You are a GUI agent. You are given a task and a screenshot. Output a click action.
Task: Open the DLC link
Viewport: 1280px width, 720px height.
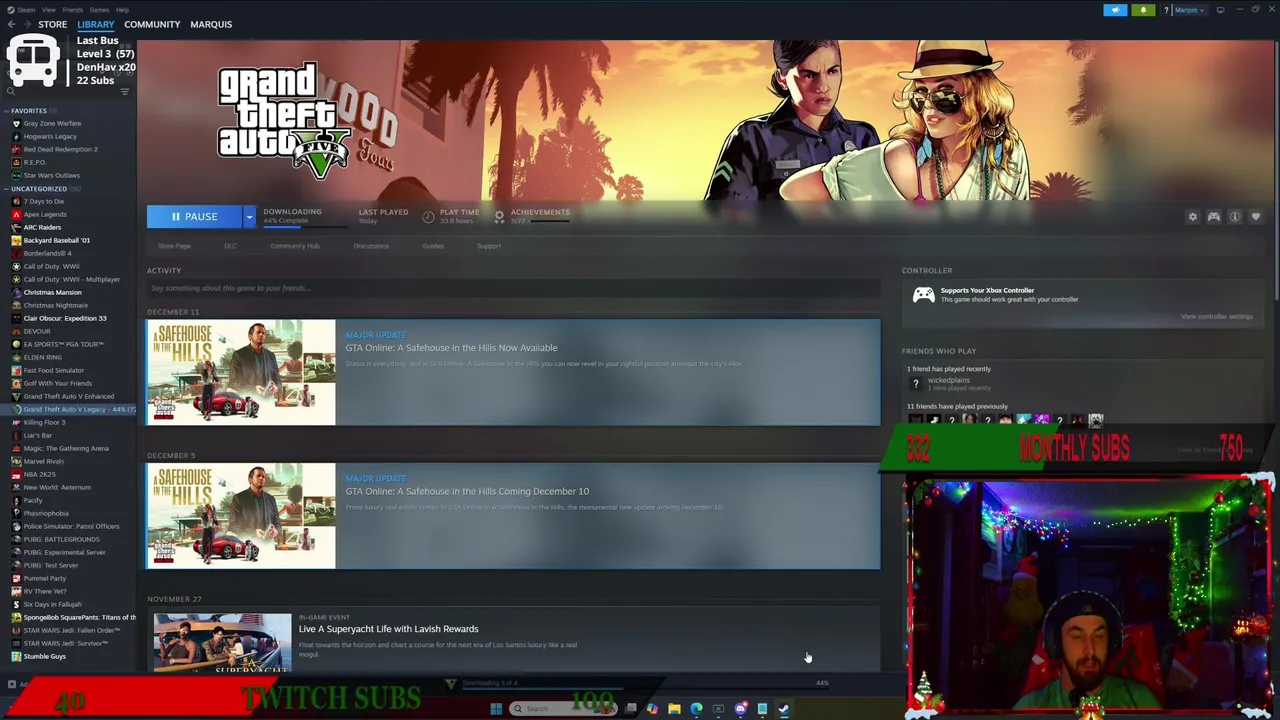pyautogui.click(x=230, y=246)
